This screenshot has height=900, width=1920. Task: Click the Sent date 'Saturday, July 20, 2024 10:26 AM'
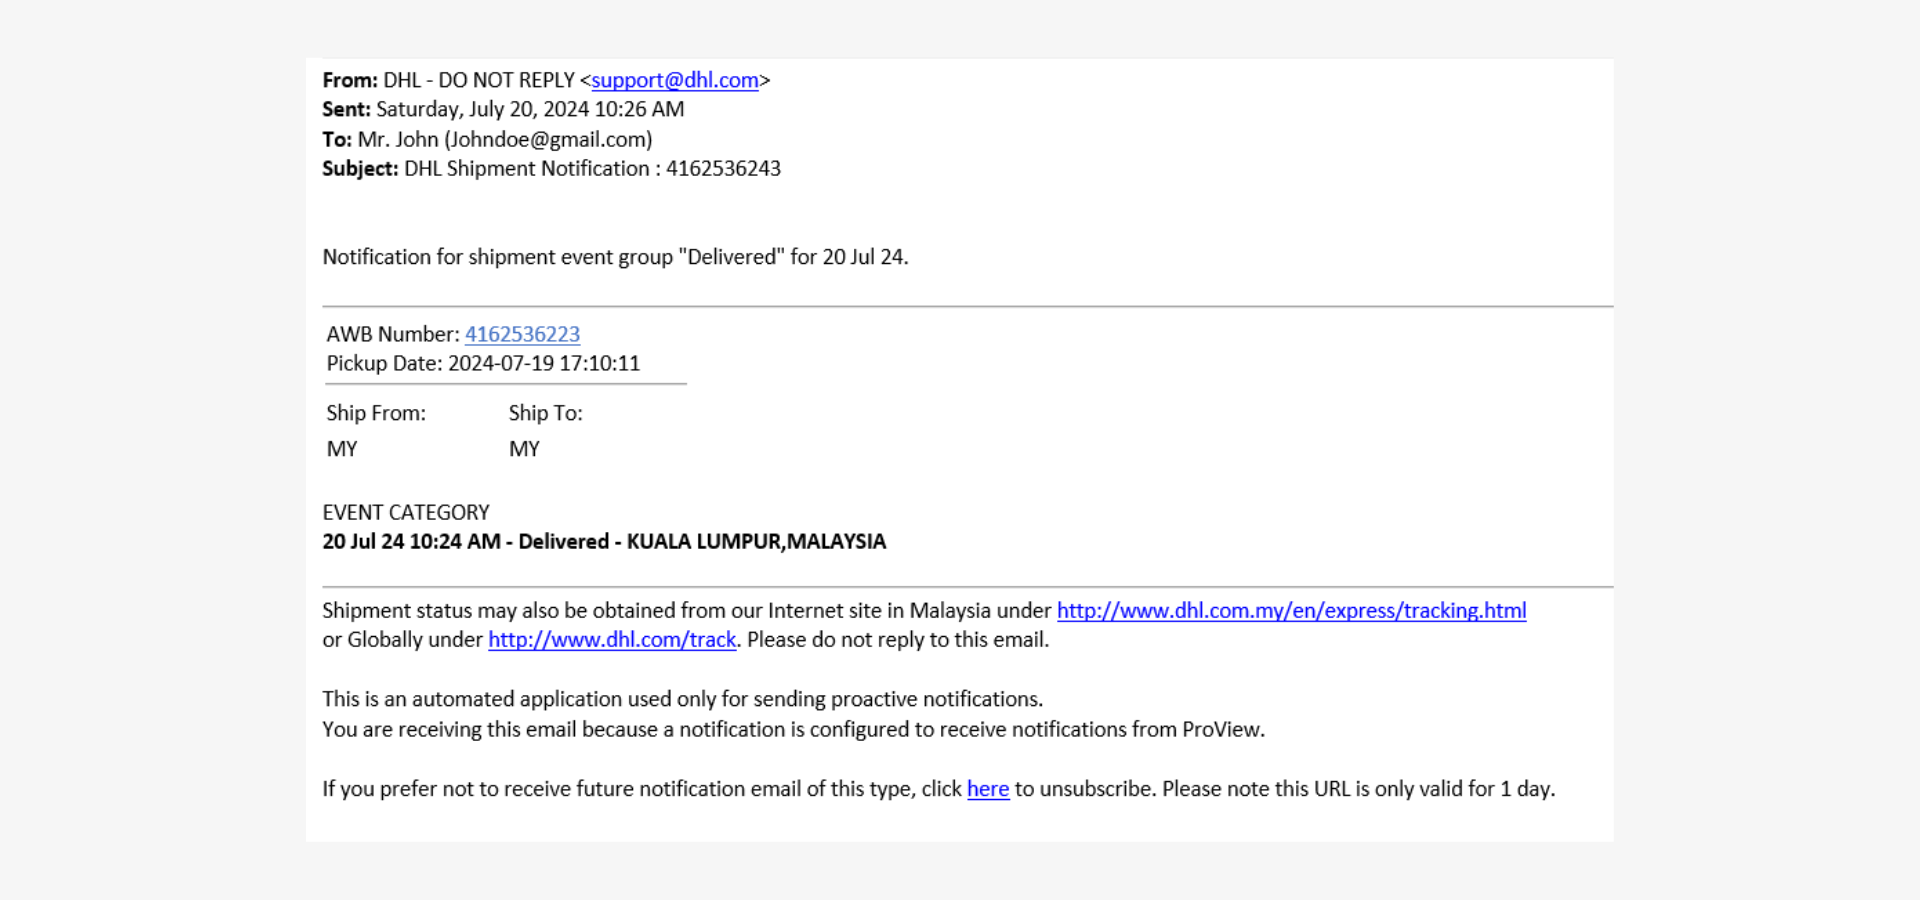(530, 109)
